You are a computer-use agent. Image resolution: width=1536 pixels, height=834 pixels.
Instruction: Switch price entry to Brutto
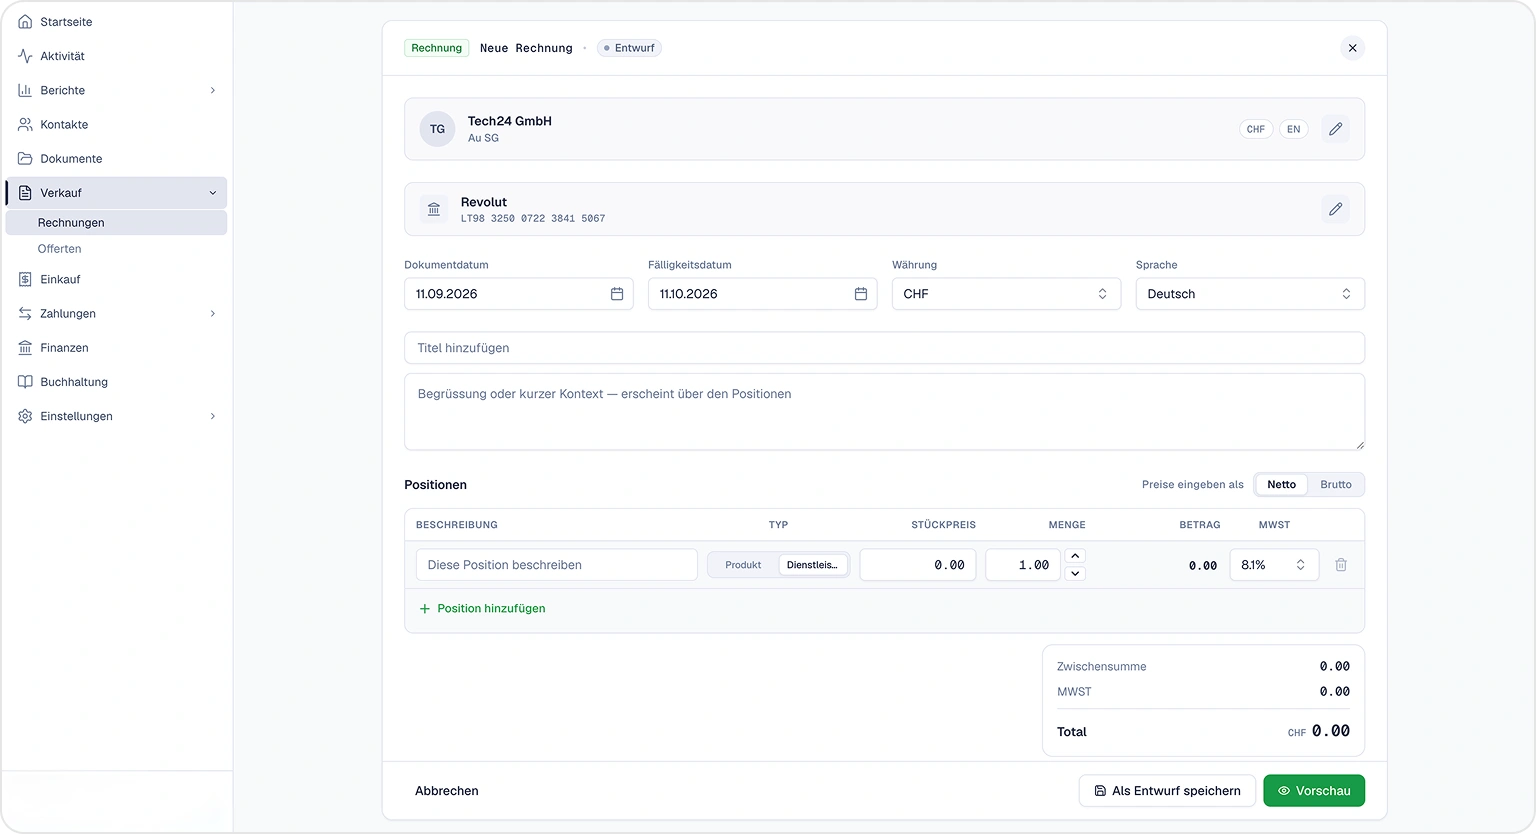(x=1335, y=485)
